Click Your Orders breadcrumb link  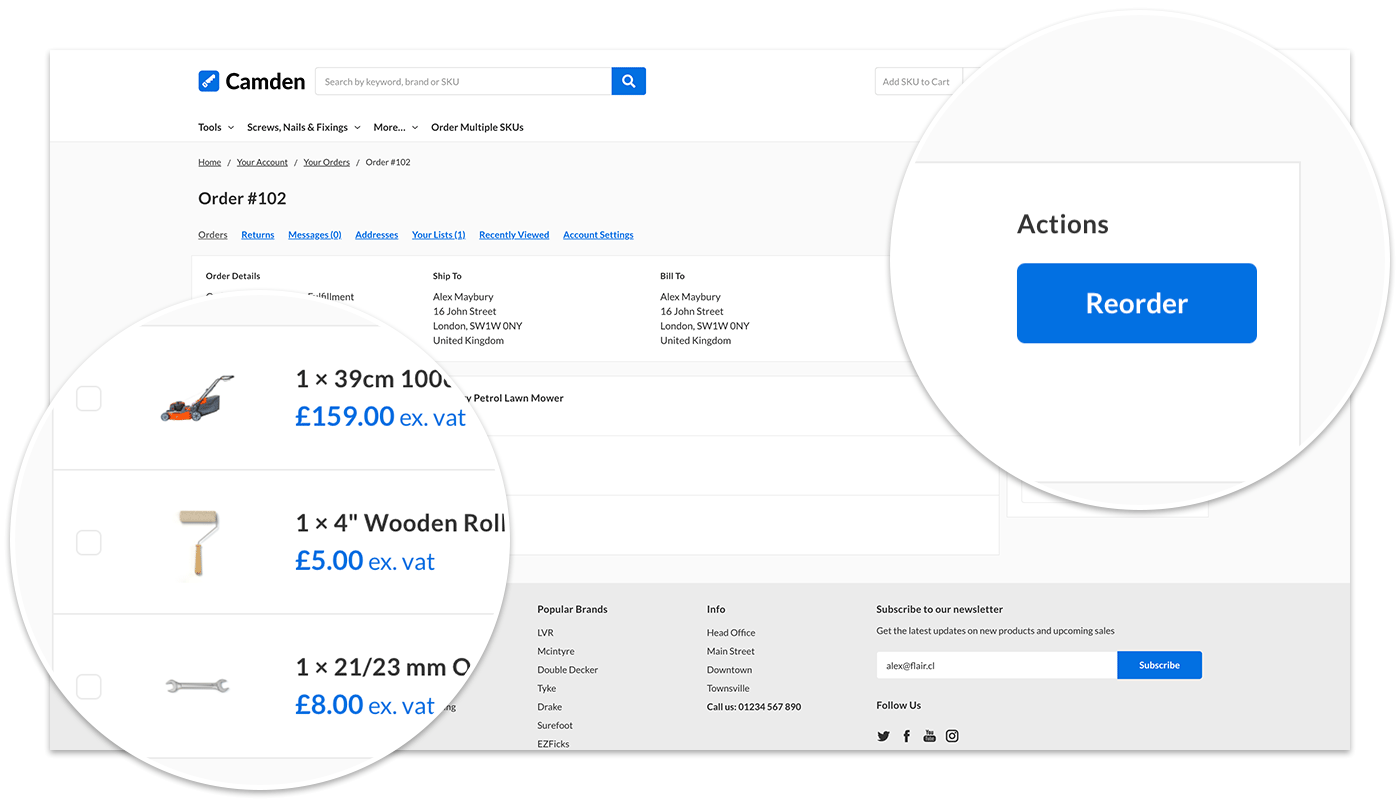point(327,162)
